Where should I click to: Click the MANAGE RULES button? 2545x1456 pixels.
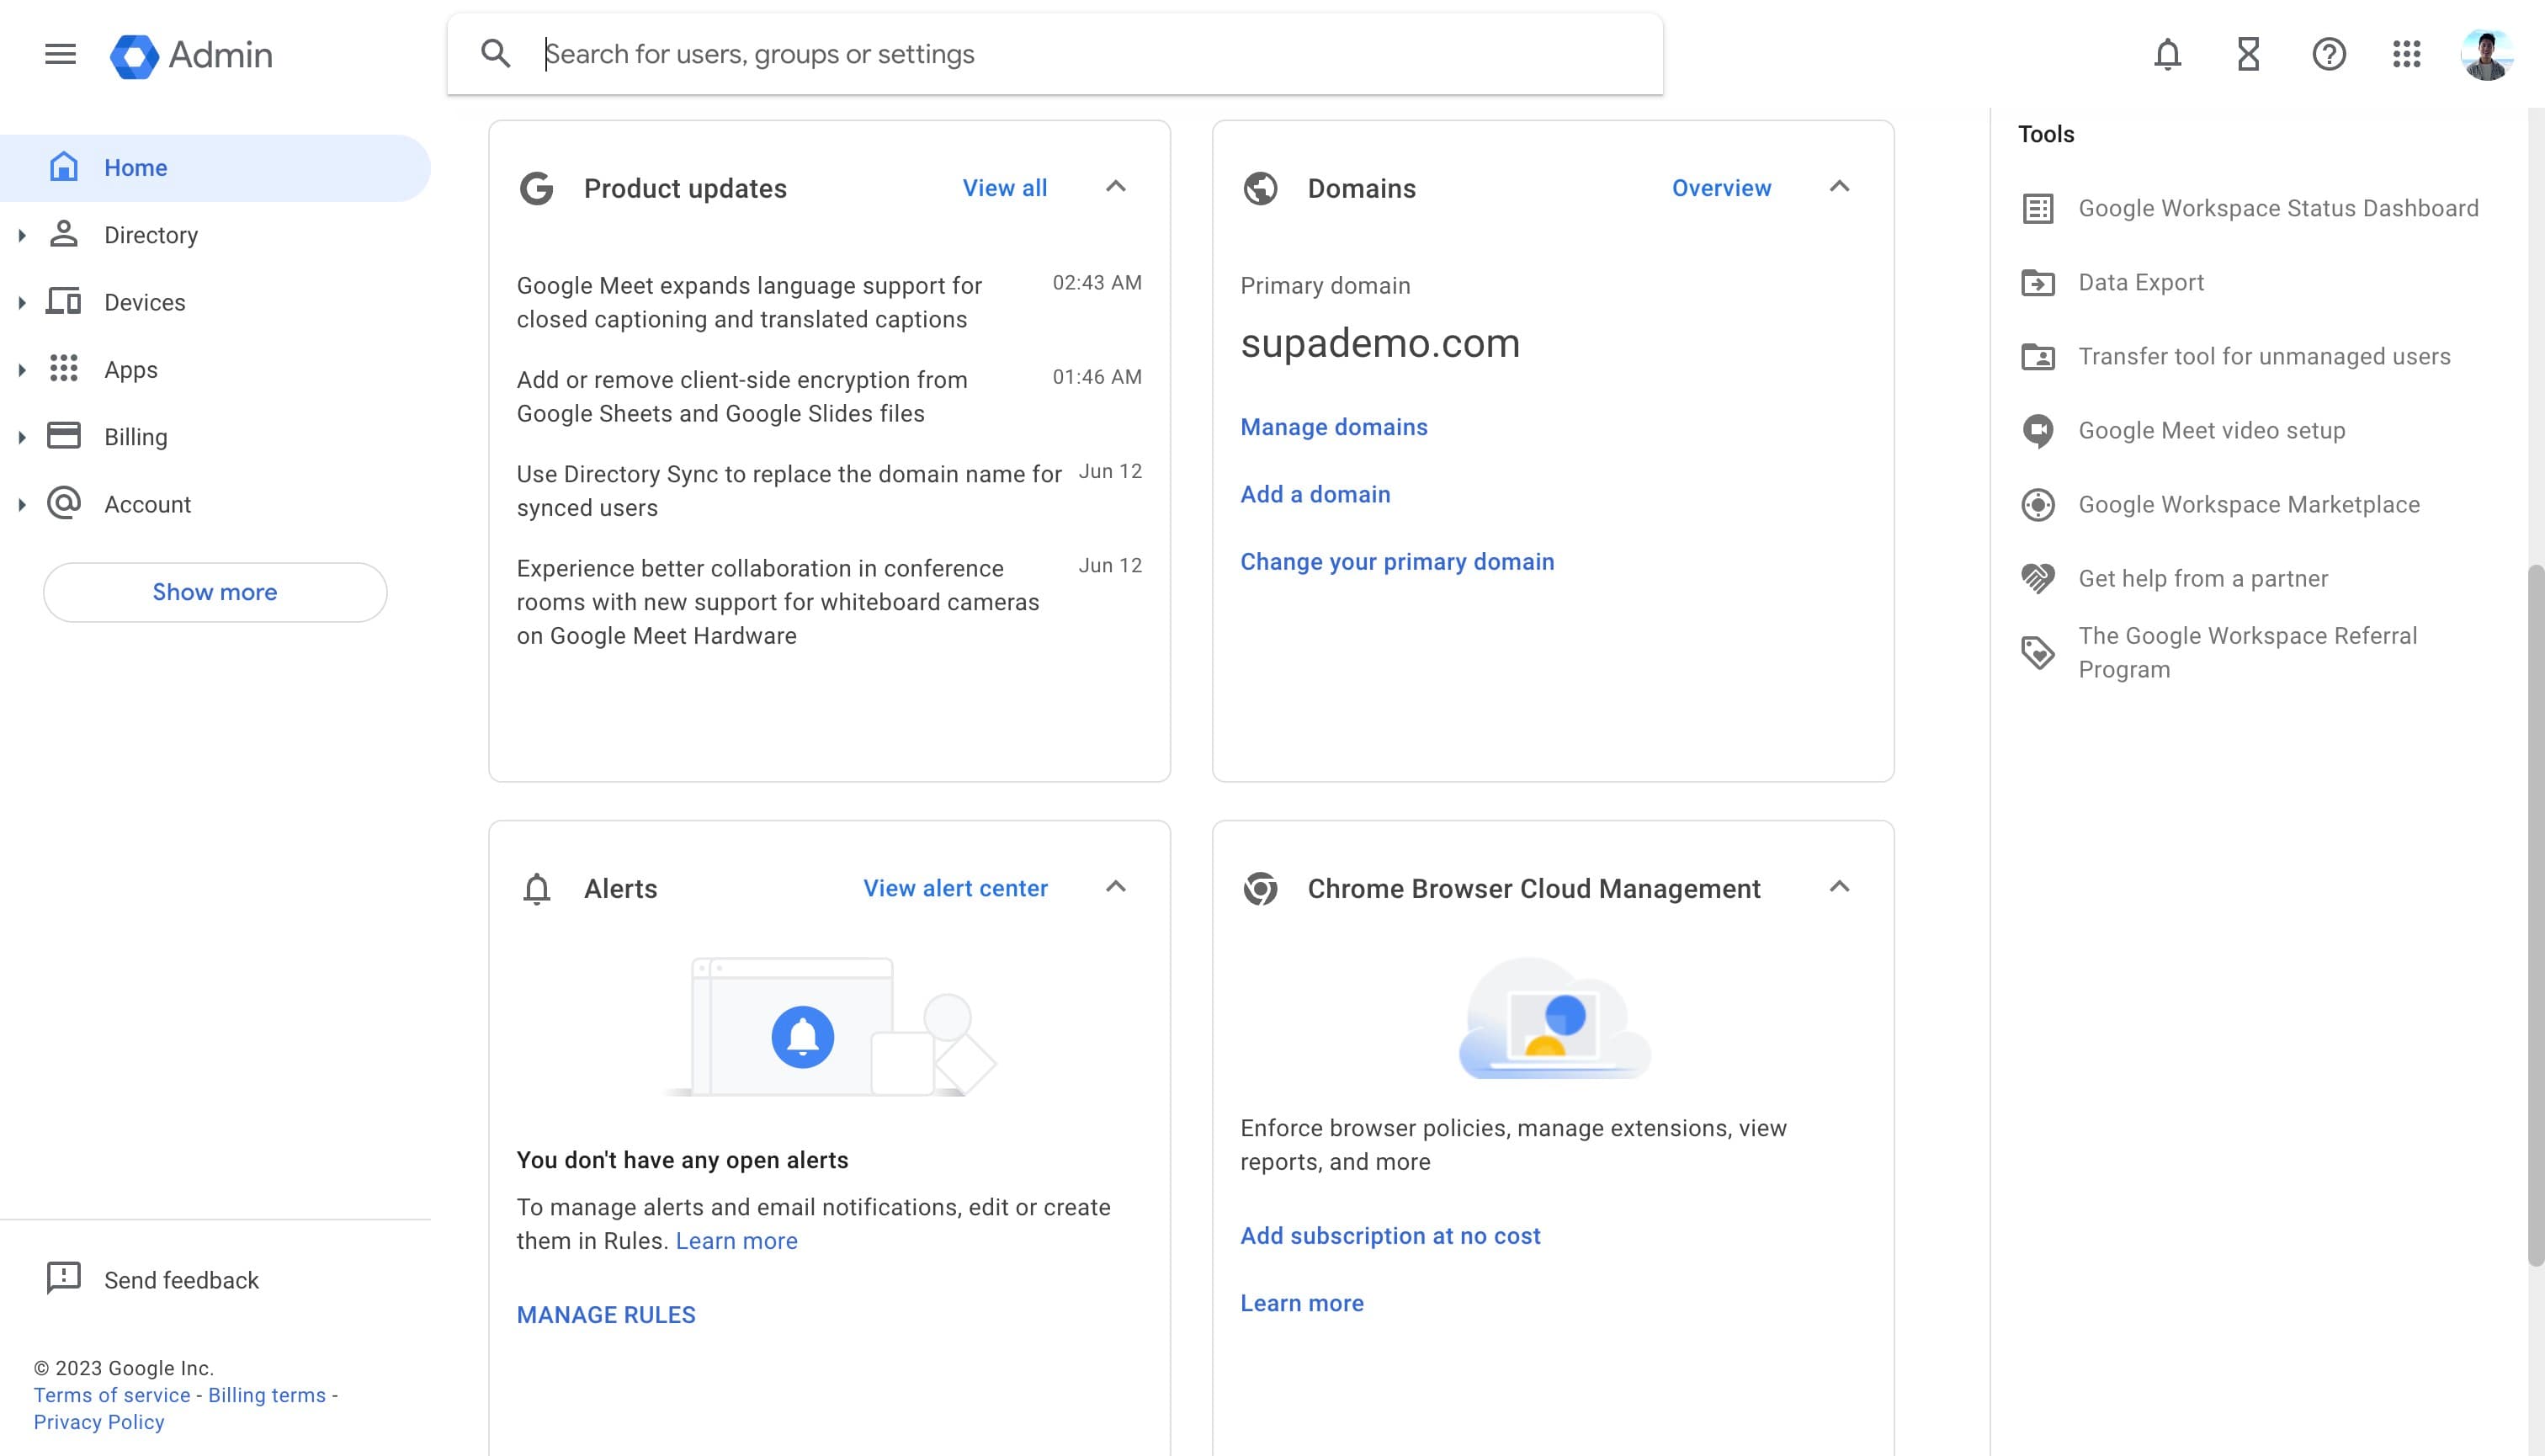606,1314
